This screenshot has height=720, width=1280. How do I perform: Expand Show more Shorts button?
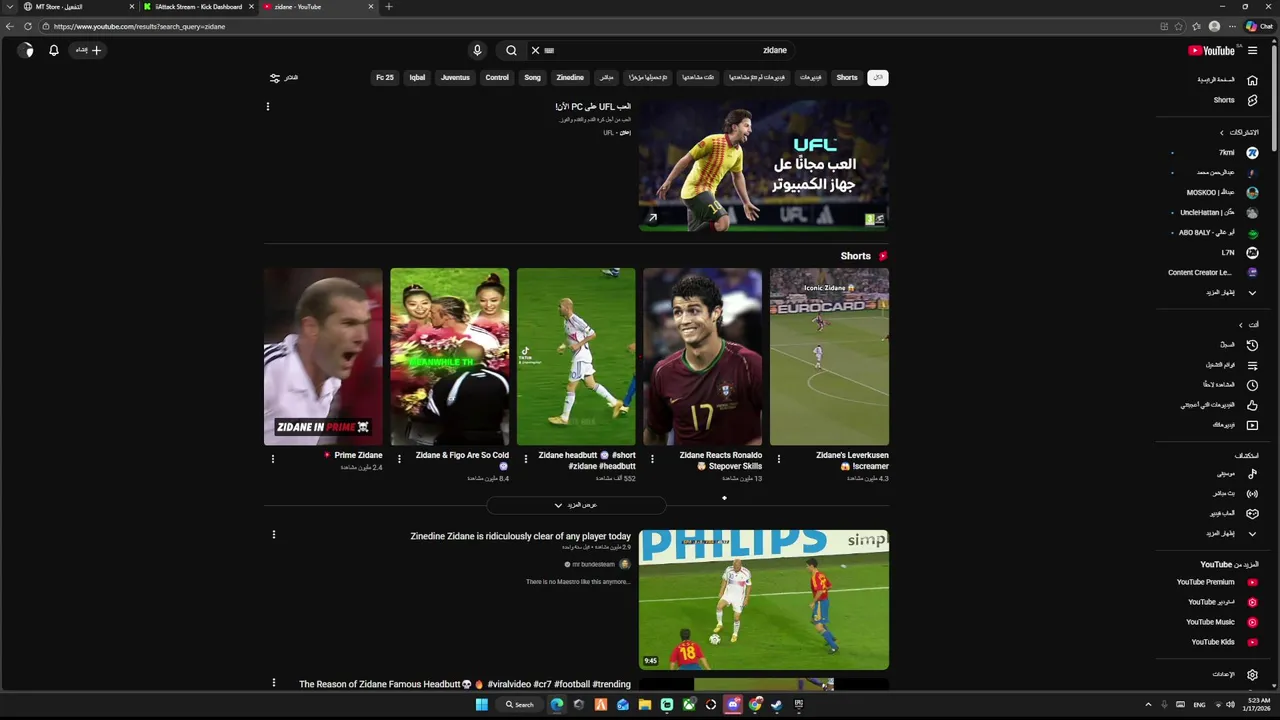(x=576, y=505)
